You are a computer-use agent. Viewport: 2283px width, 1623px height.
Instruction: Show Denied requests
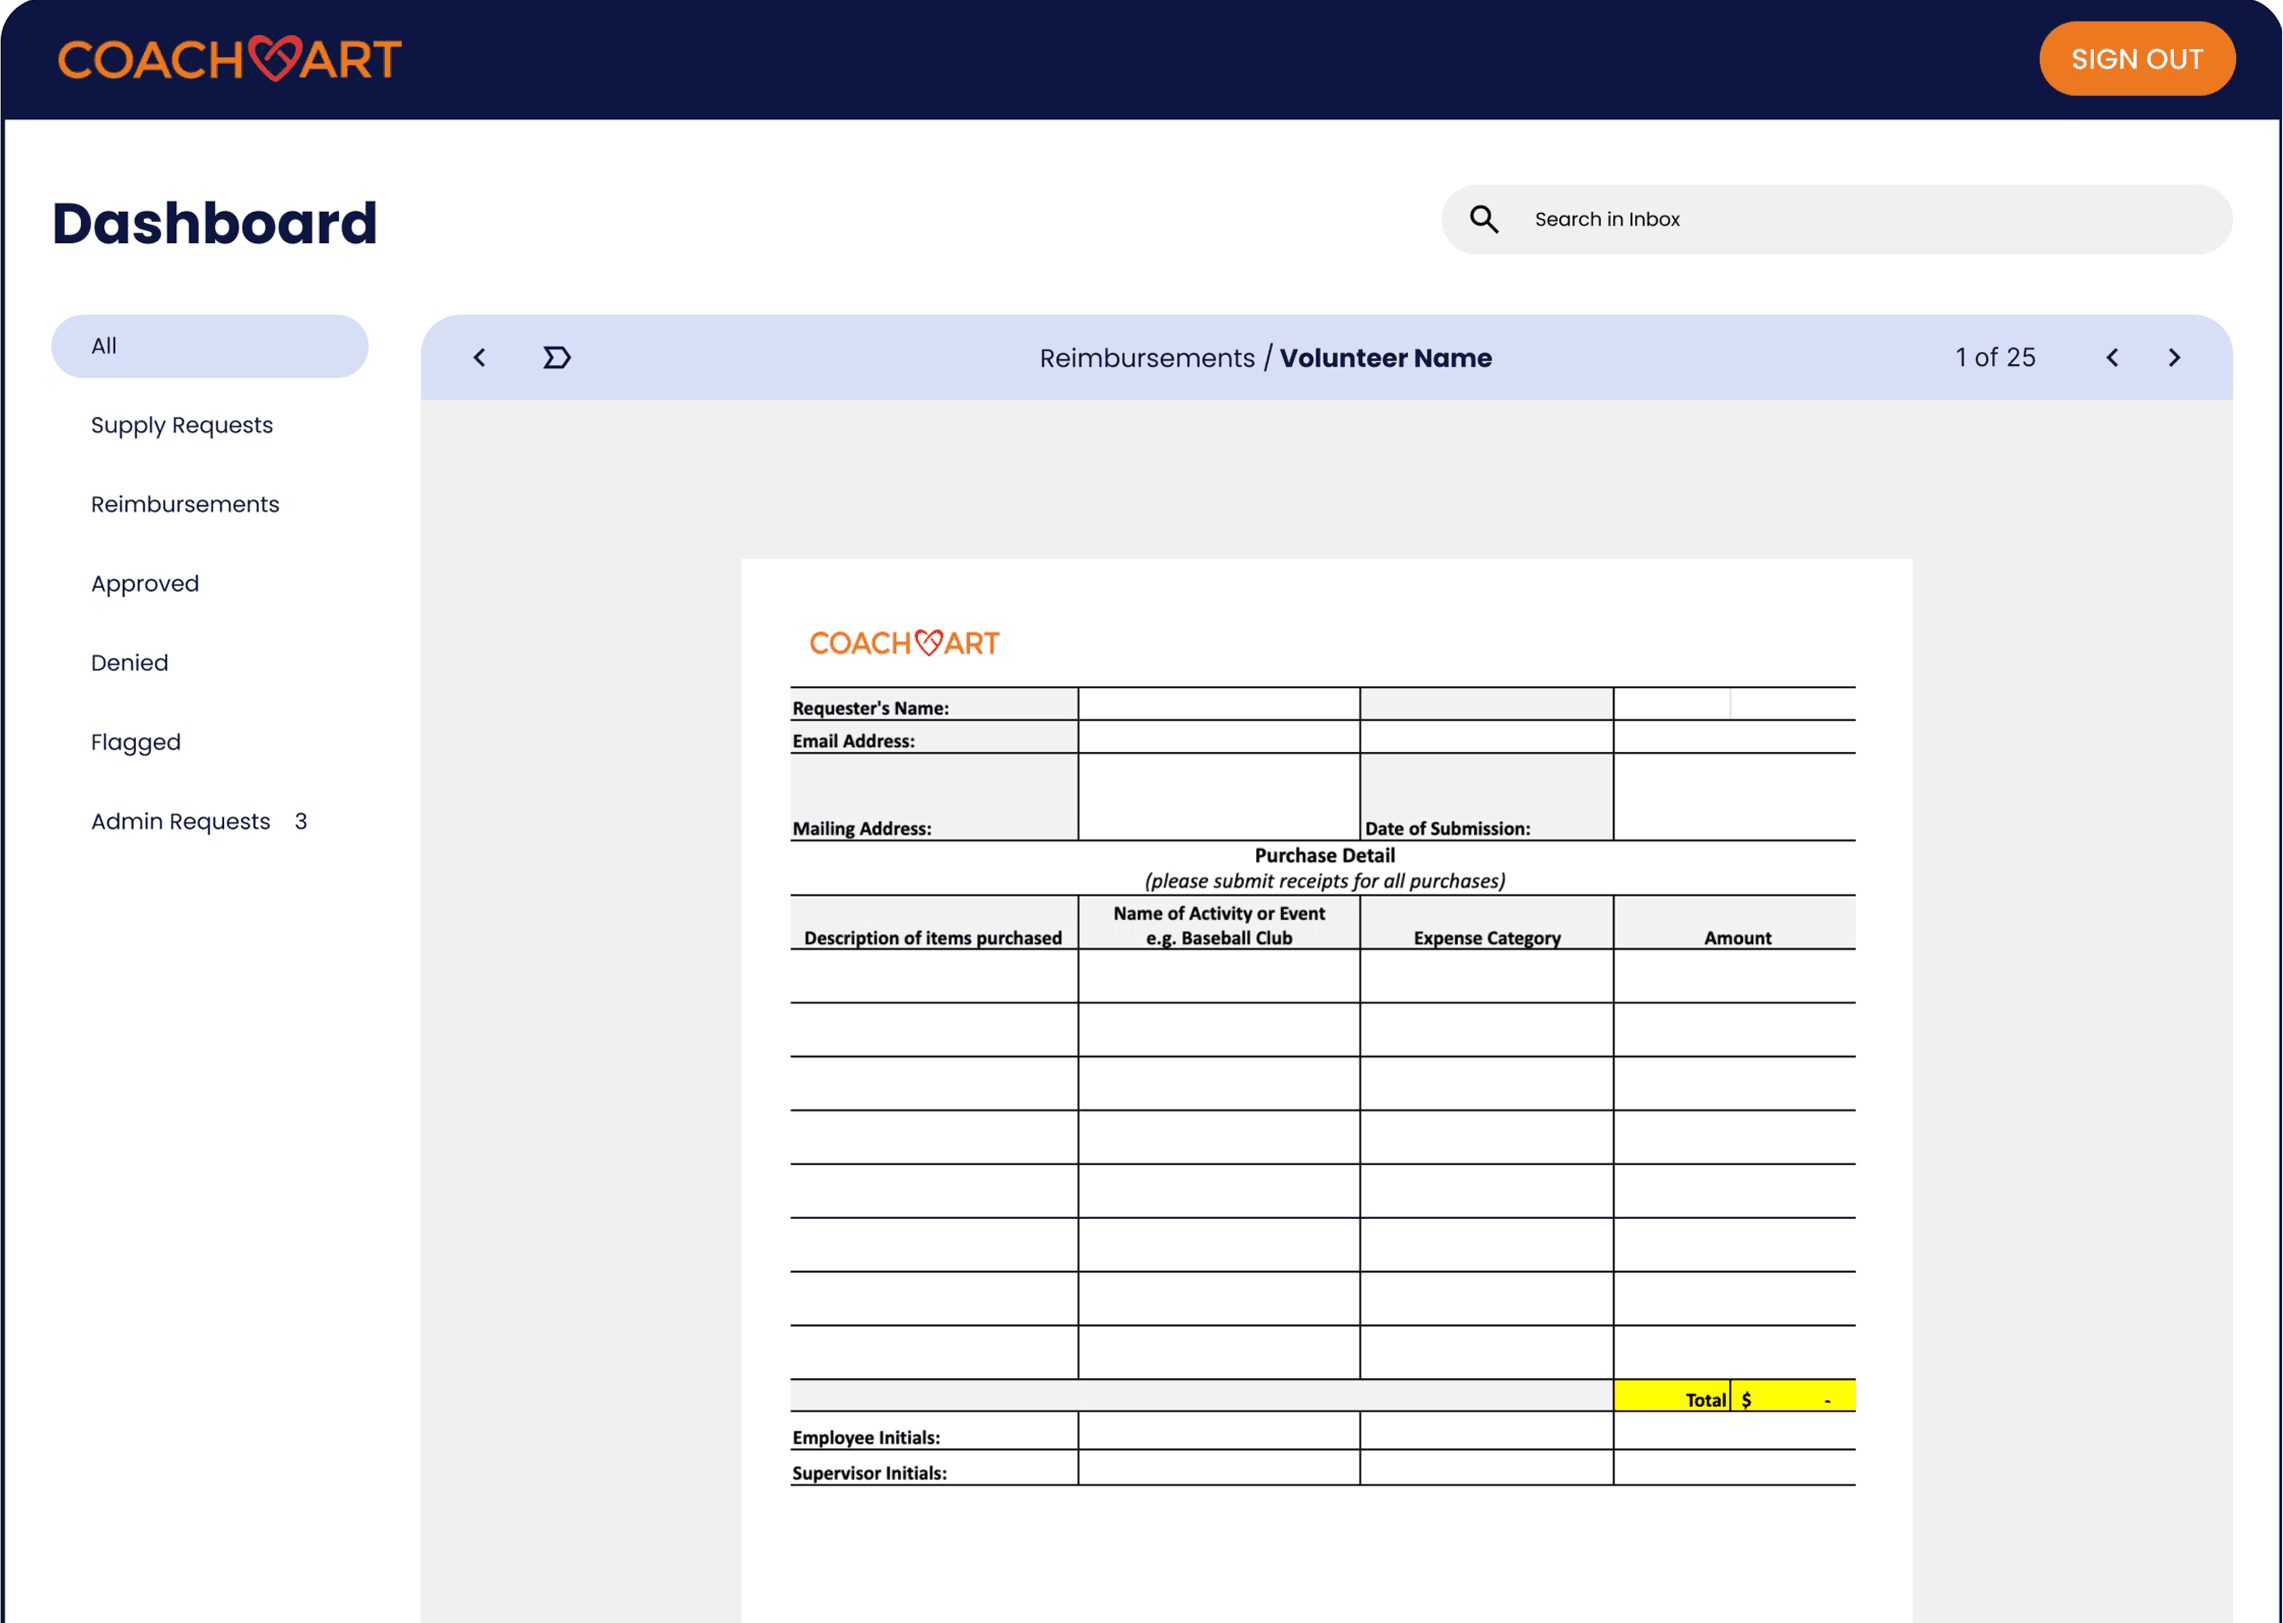tap(129, 663)
